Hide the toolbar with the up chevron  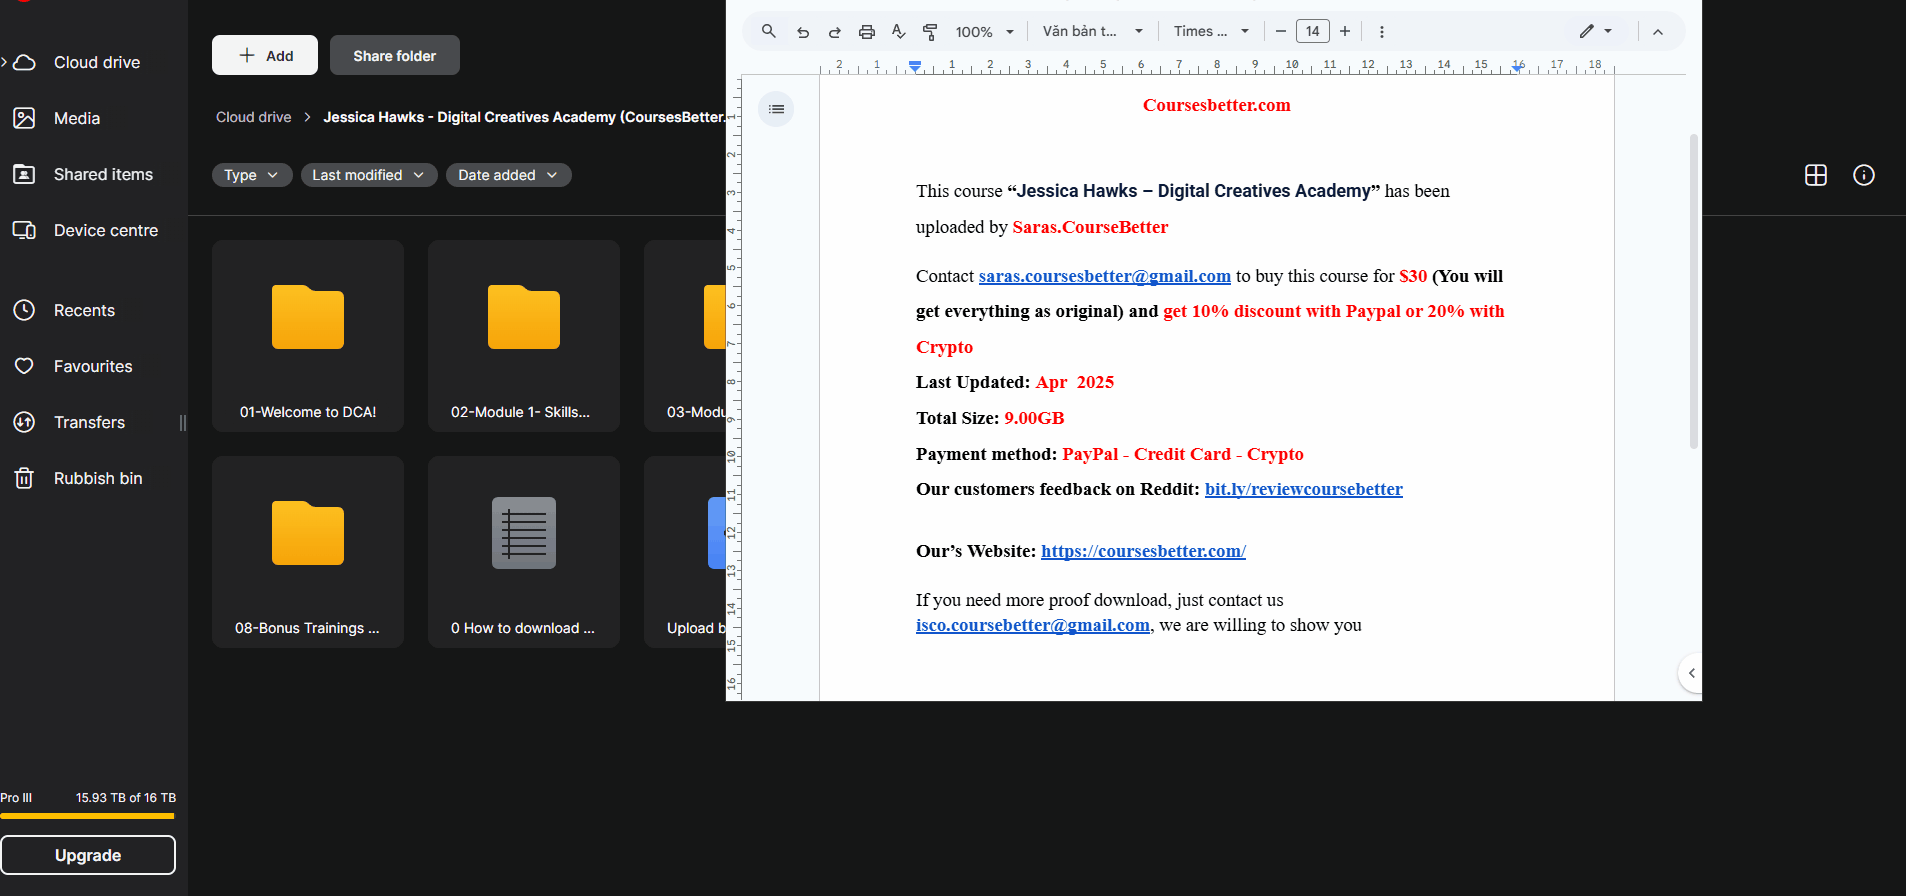(x=1657, y=32)
